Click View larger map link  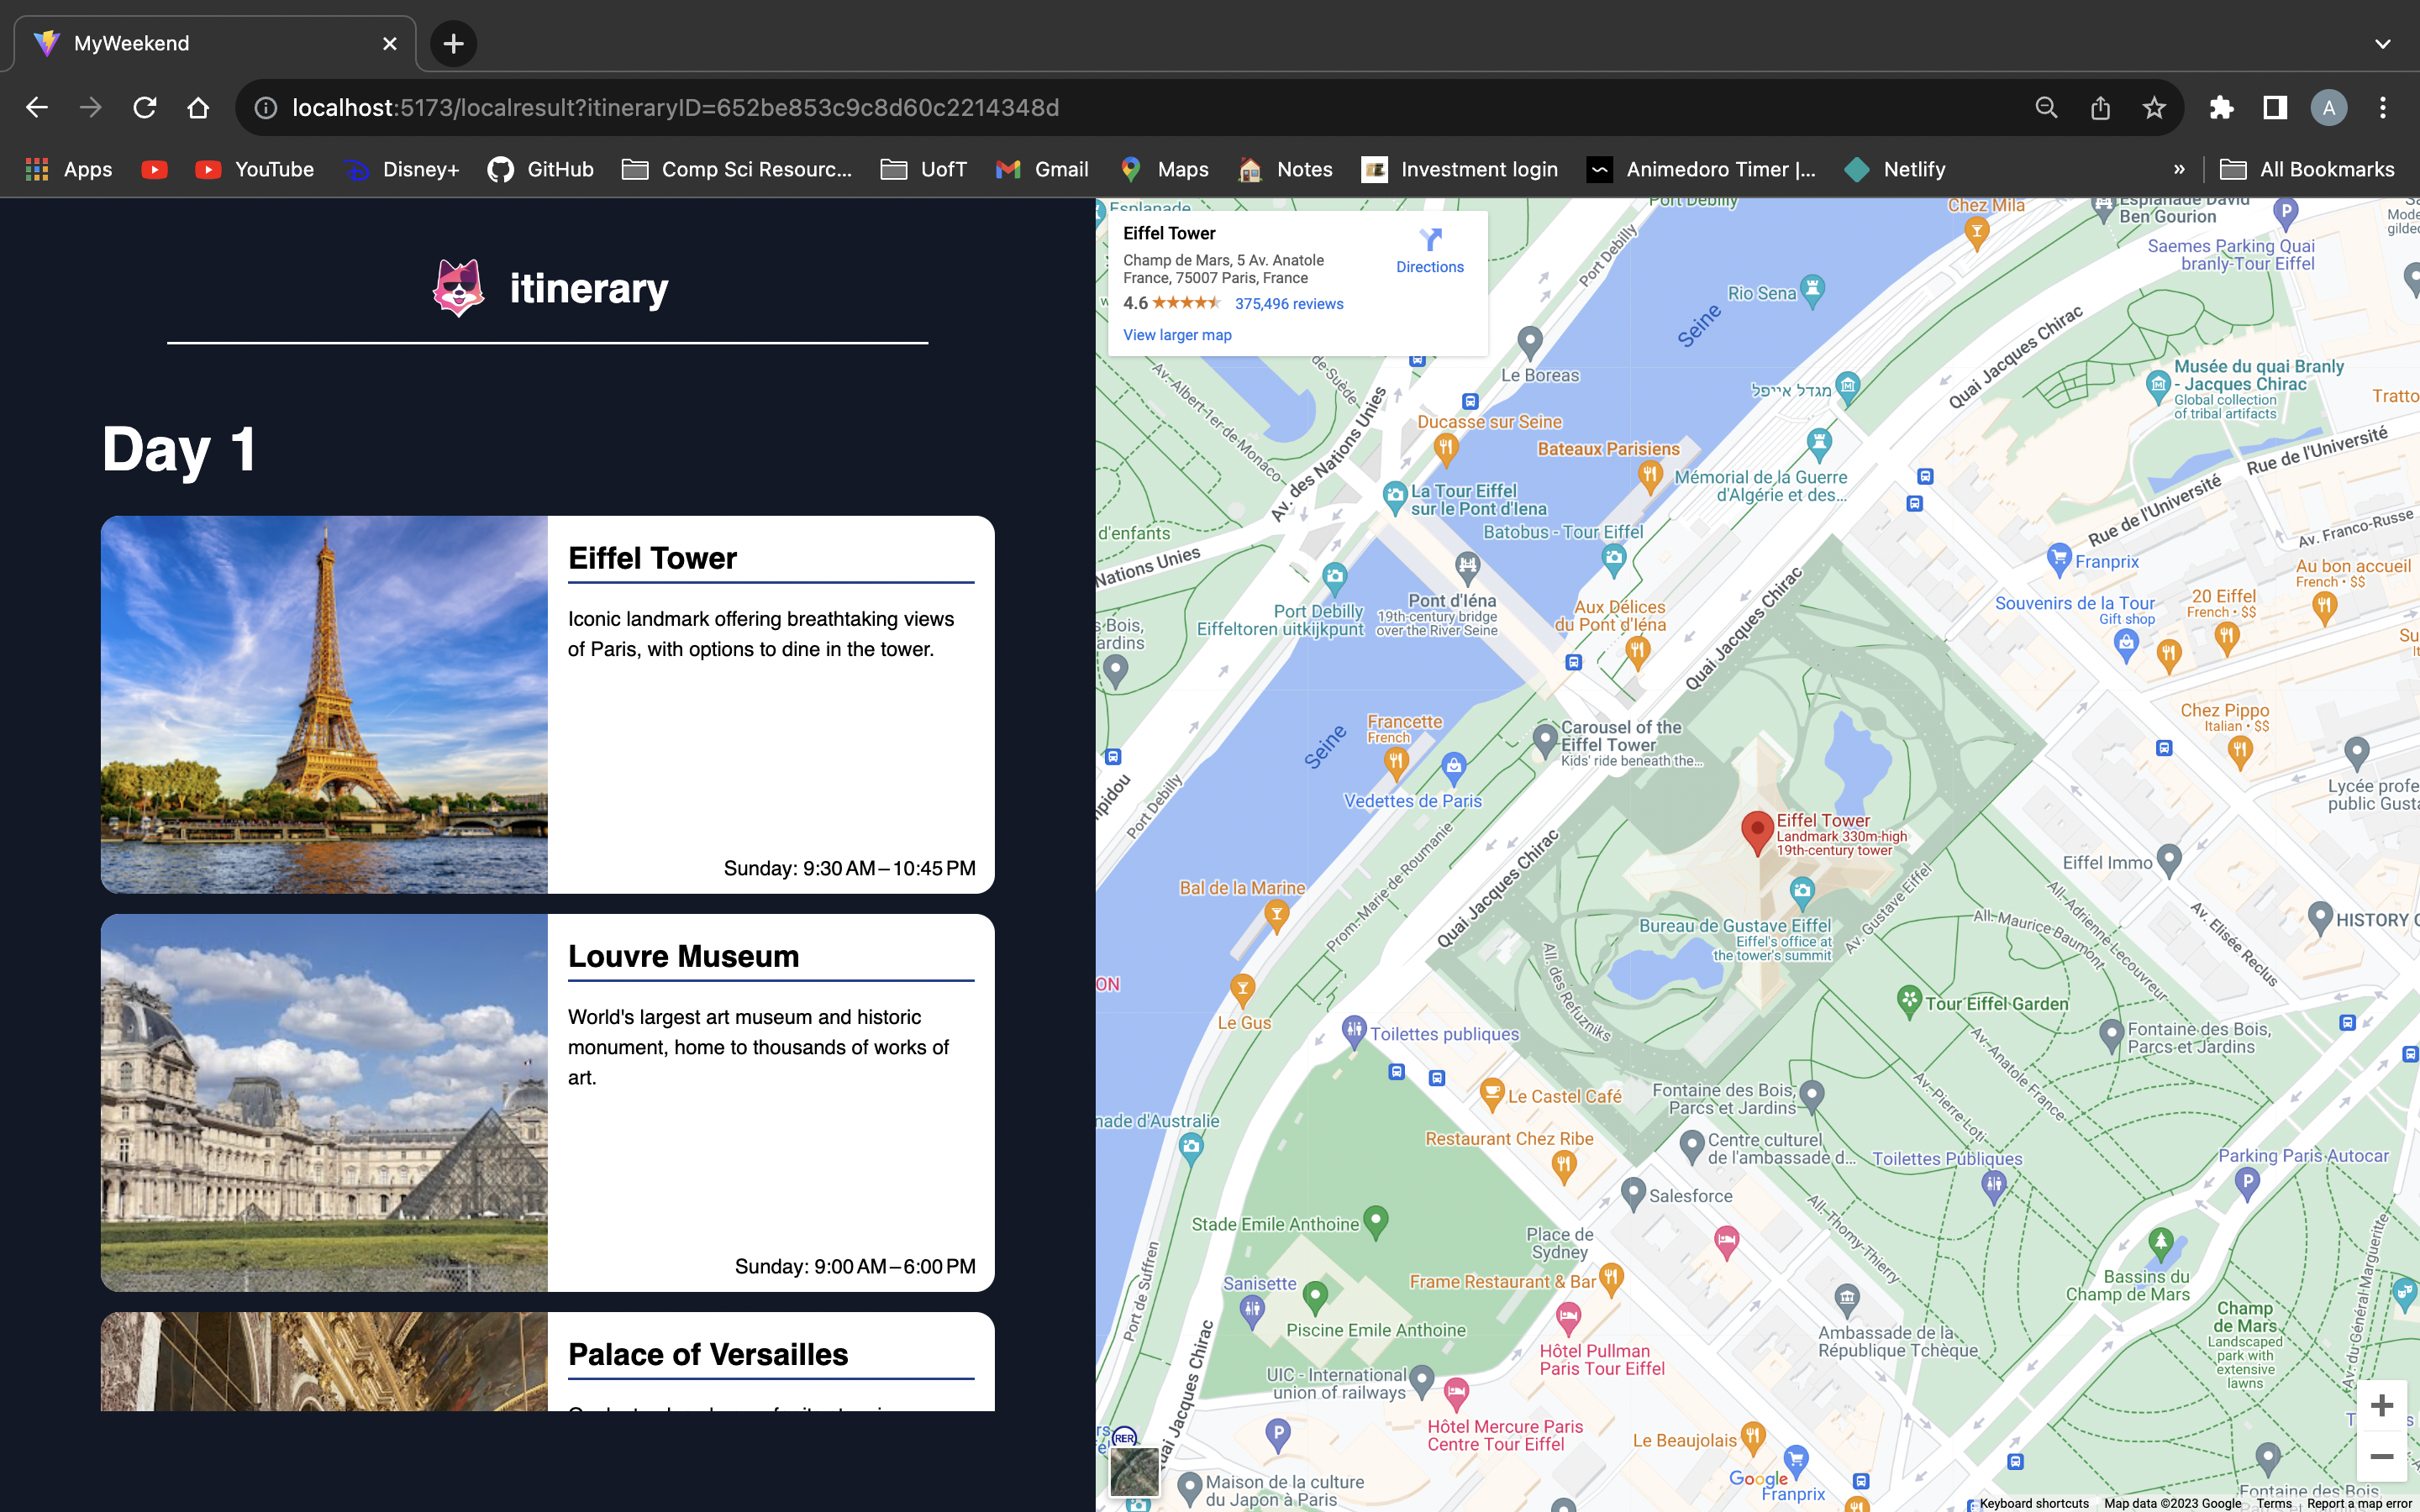click(x=1177, y=335)
